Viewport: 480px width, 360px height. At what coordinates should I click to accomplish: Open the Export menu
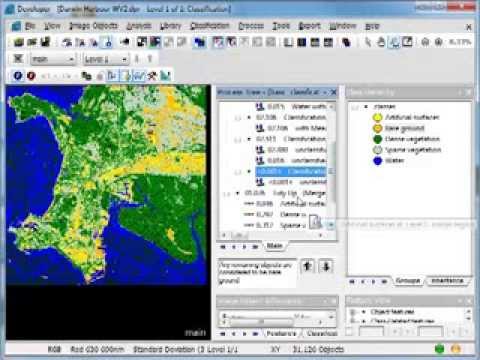pyautogui.click(x=309, y=26)
